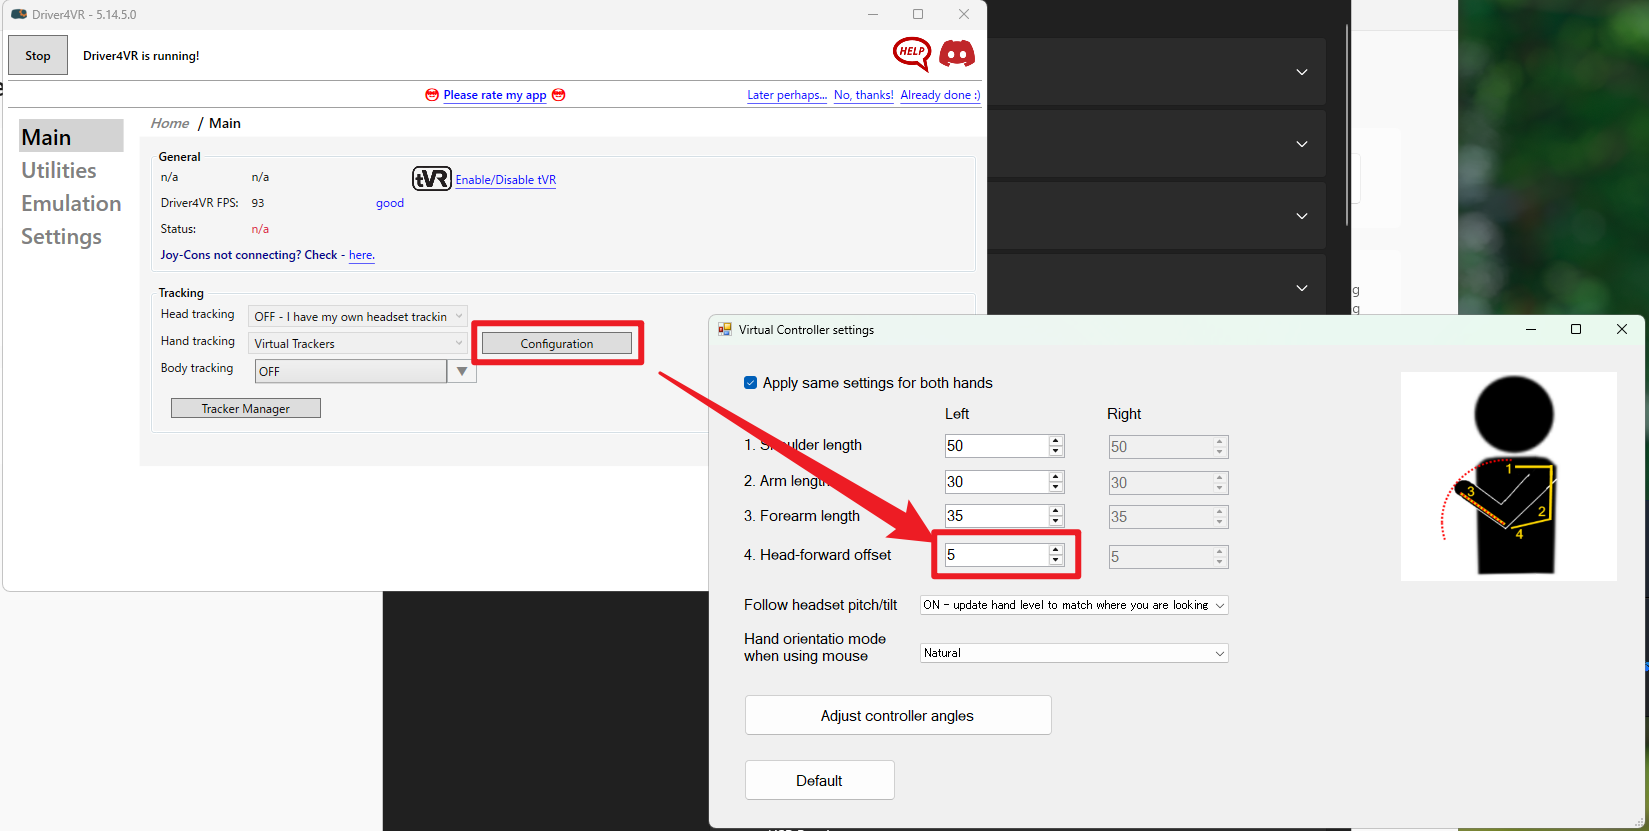Image resolution: width=1649 pixels, height=831 pixels.
Task: Increase Left Head-forward offset up arrow
Action: 1056,550
